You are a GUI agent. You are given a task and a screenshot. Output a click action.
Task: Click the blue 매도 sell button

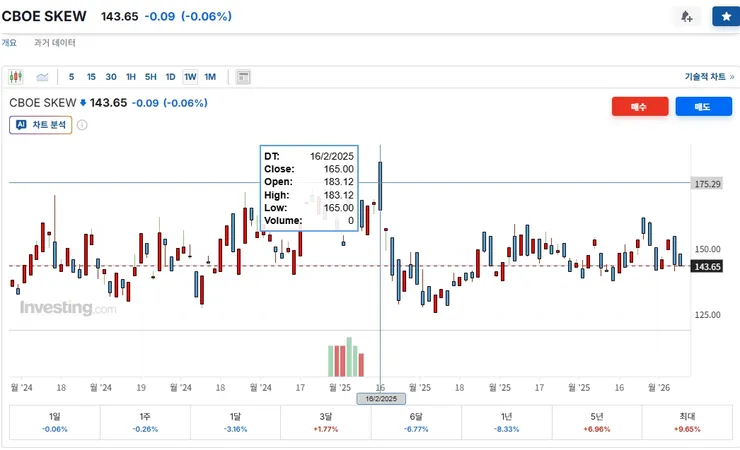tap(704, 107)
